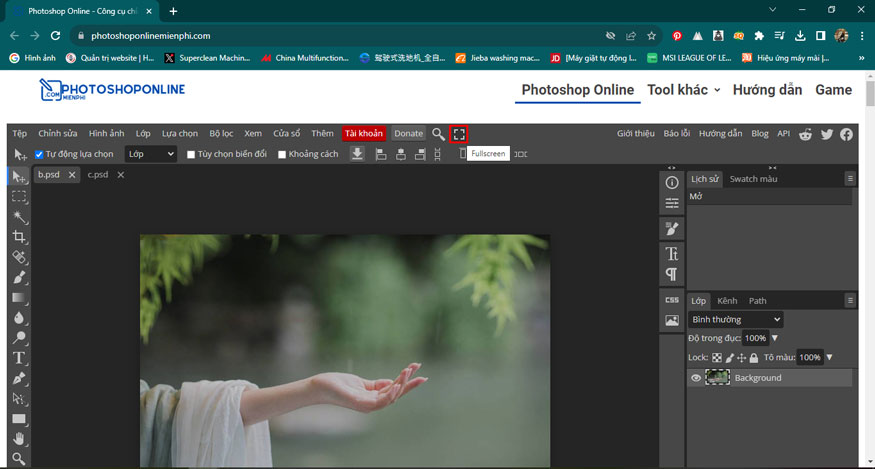
Task: Open the Bộ lọc menu
Action: point(221,134)
